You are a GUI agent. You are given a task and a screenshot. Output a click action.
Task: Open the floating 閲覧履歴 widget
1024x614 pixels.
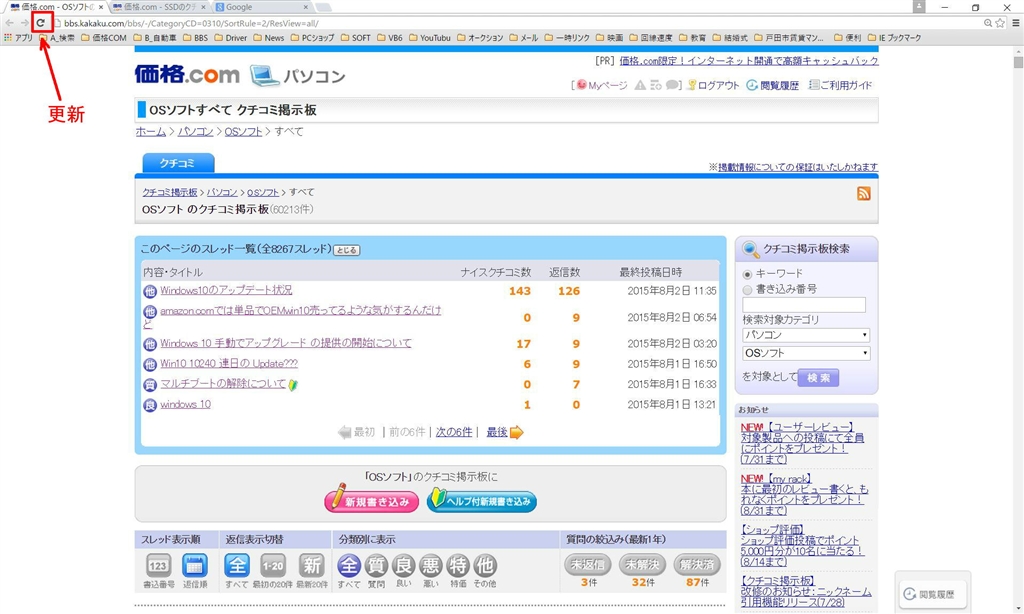(x=933, y=594)
